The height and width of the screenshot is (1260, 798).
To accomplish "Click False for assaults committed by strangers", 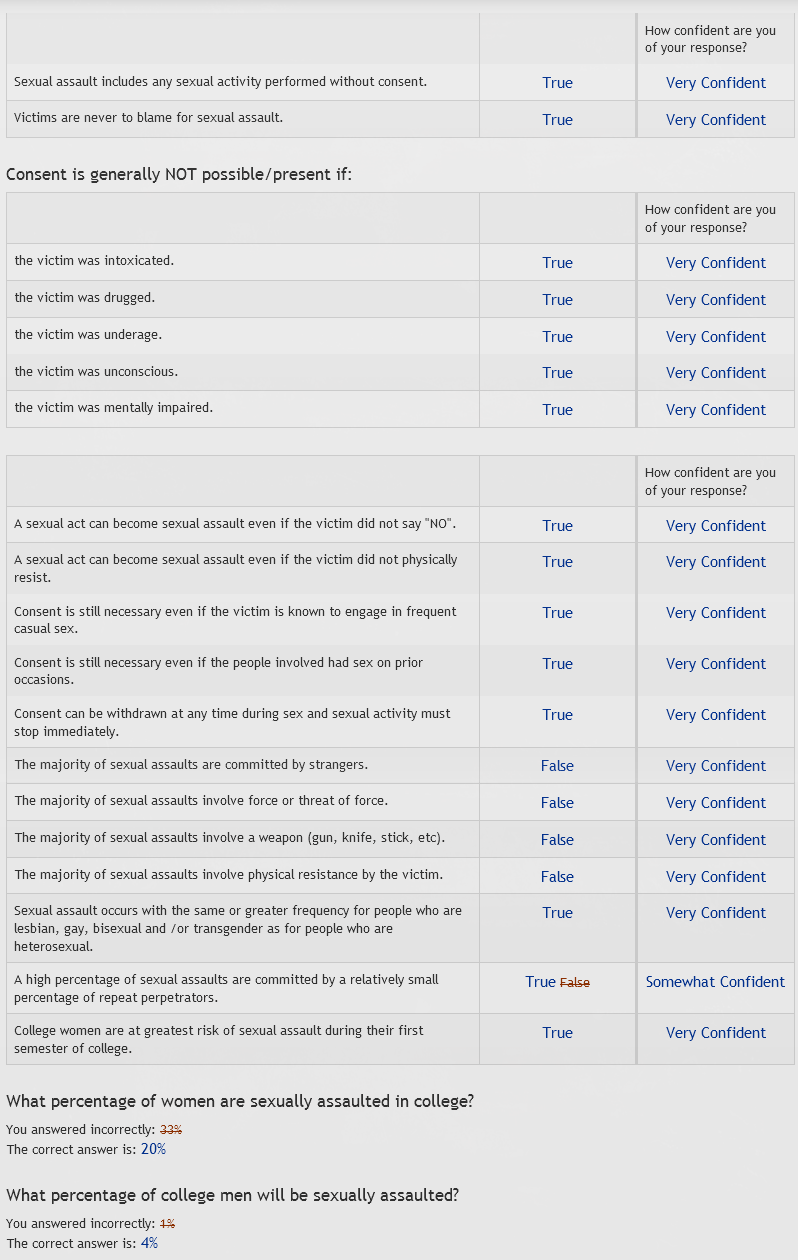I will pos(557,766).
